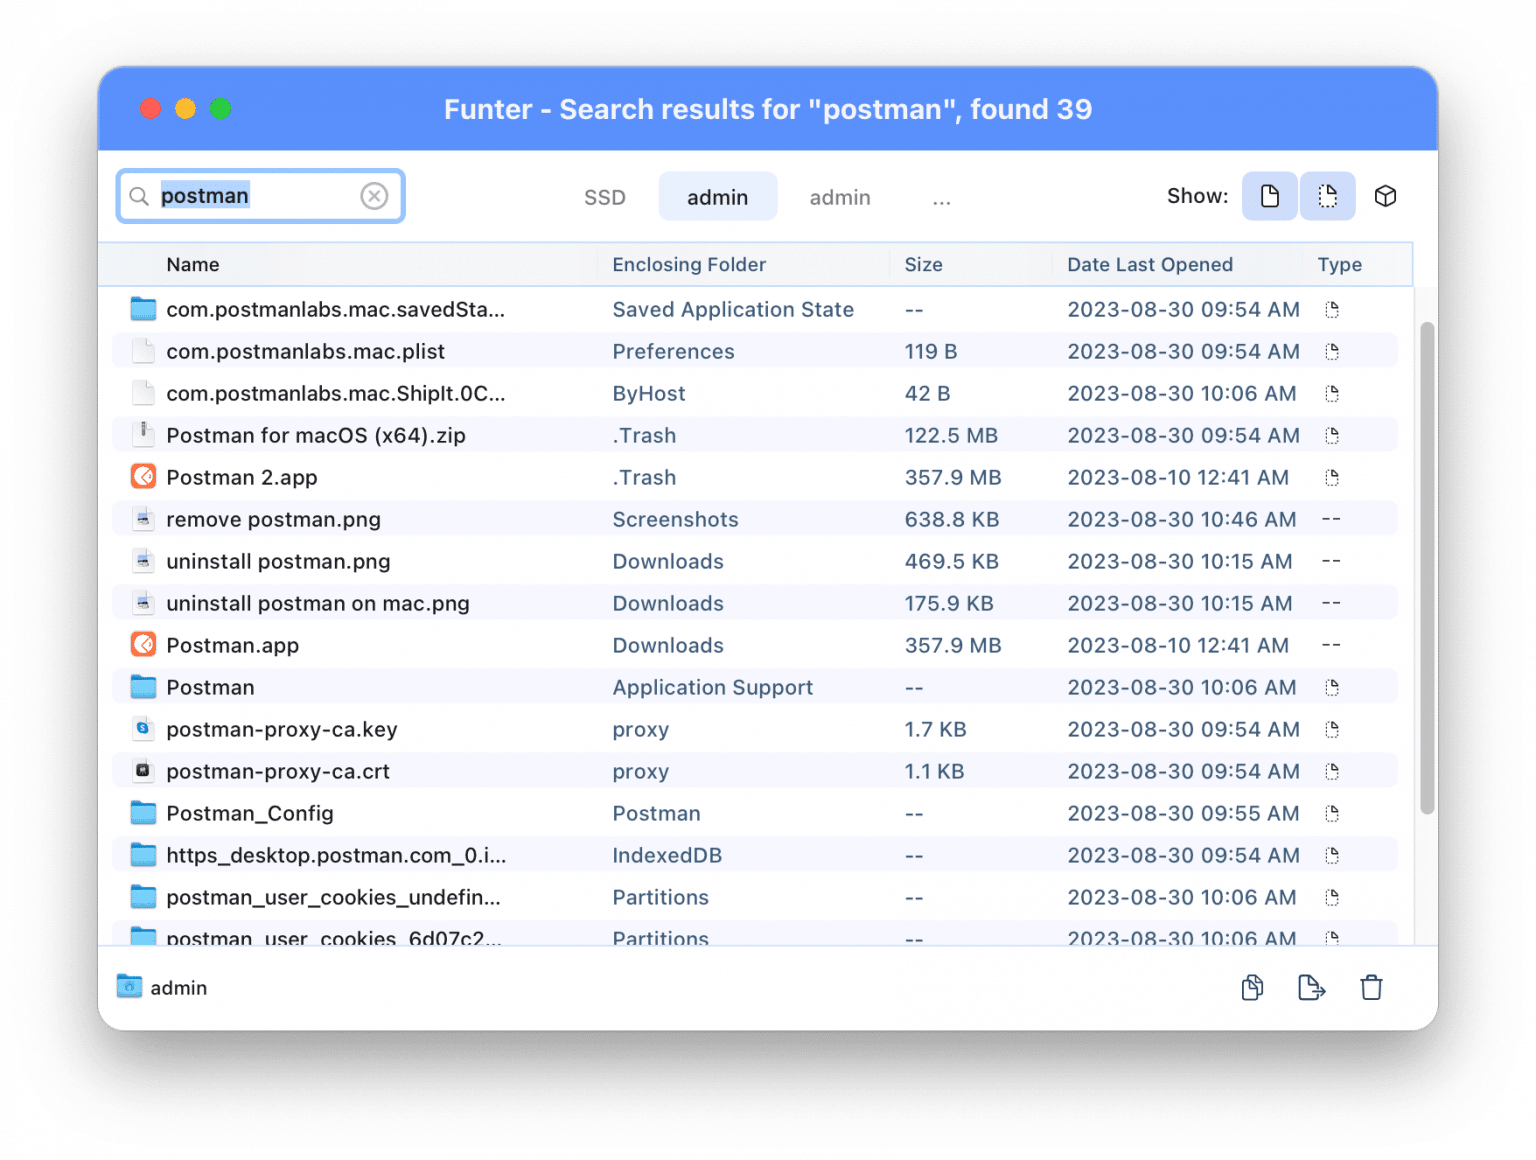Open the Postman 2.app application icon
The image size is (1536, 1160).
click(142, 477)
